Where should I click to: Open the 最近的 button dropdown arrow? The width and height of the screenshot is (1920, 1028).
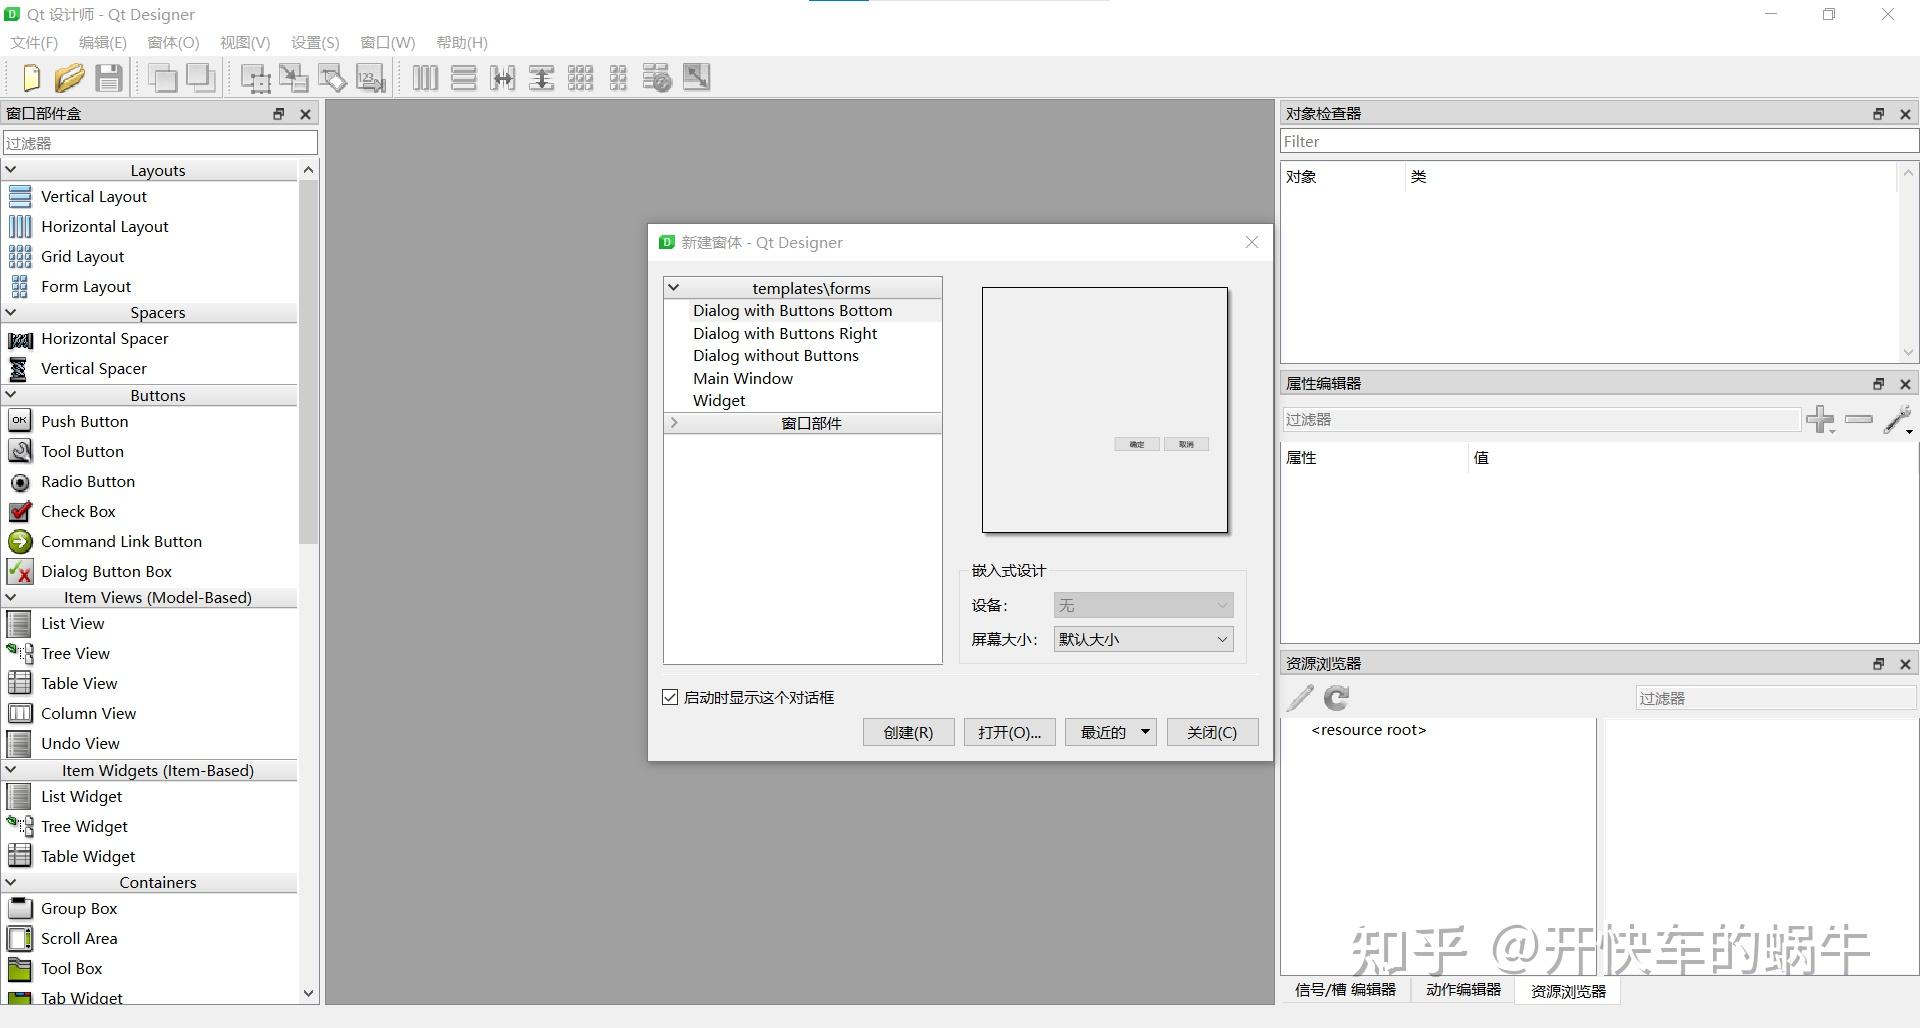1144,732
